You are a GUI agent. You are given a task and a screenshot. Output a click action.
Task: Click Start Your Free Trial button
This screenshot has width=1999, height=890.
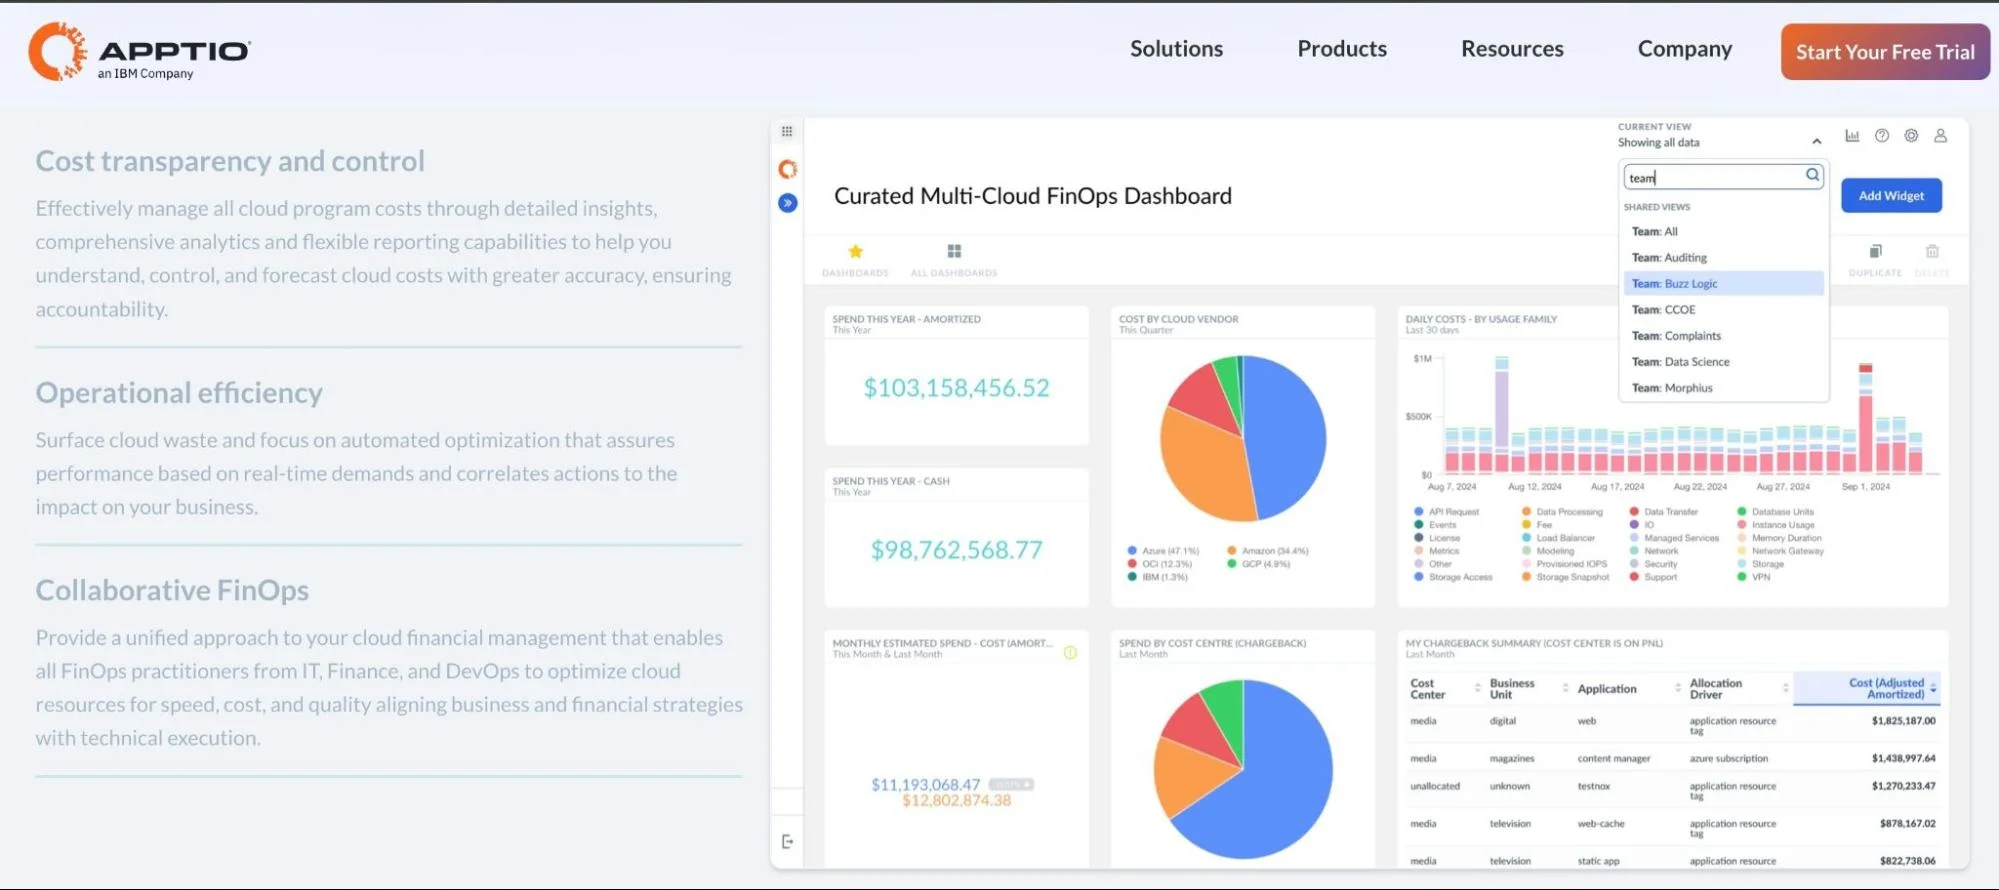(x=1885, y=52)
